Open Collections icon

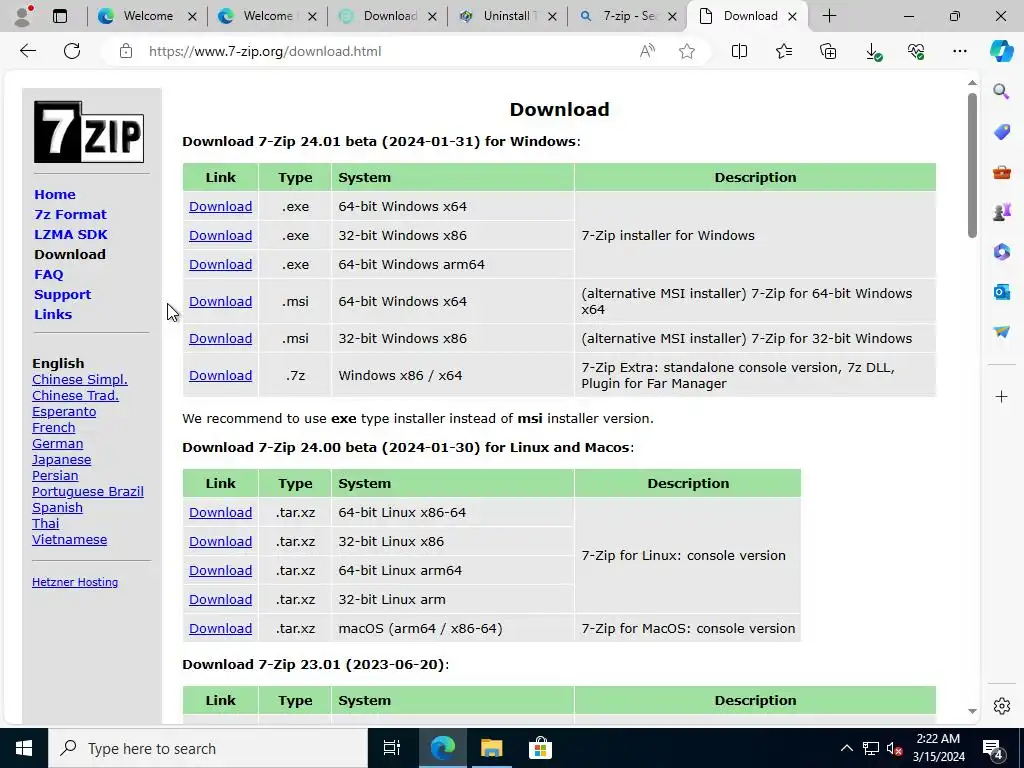828,51
